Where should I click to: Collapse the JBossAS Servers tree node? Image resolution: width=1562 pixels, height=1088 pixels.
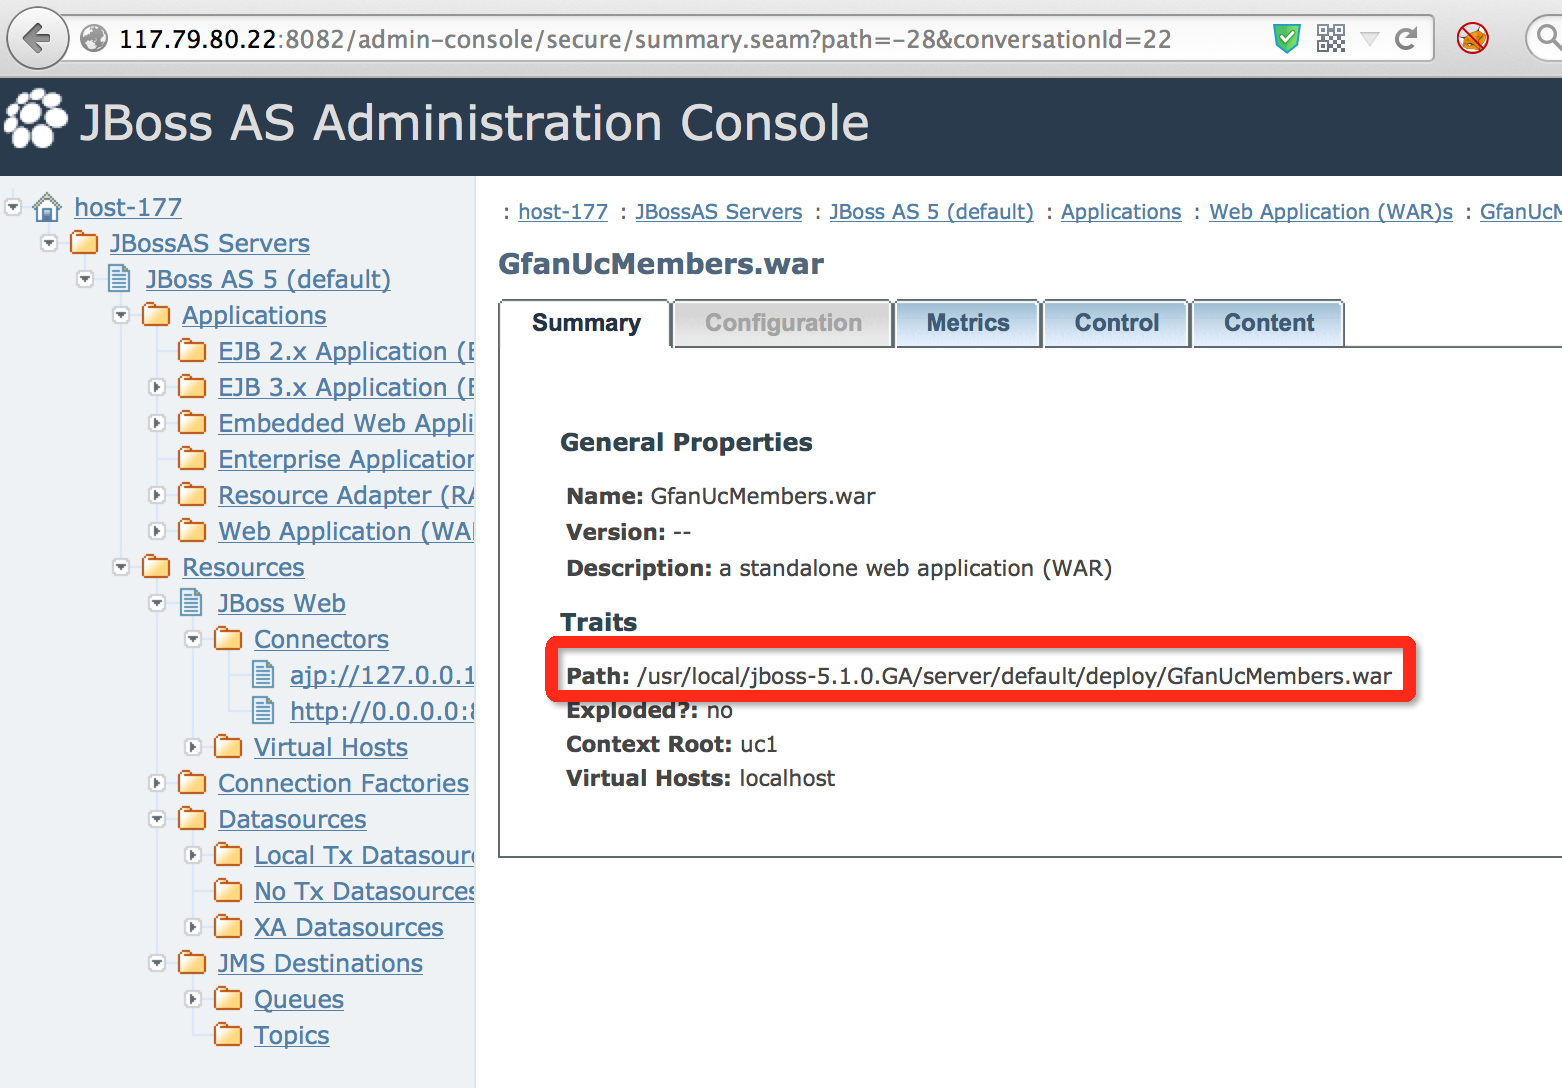(x=49, y=243)
